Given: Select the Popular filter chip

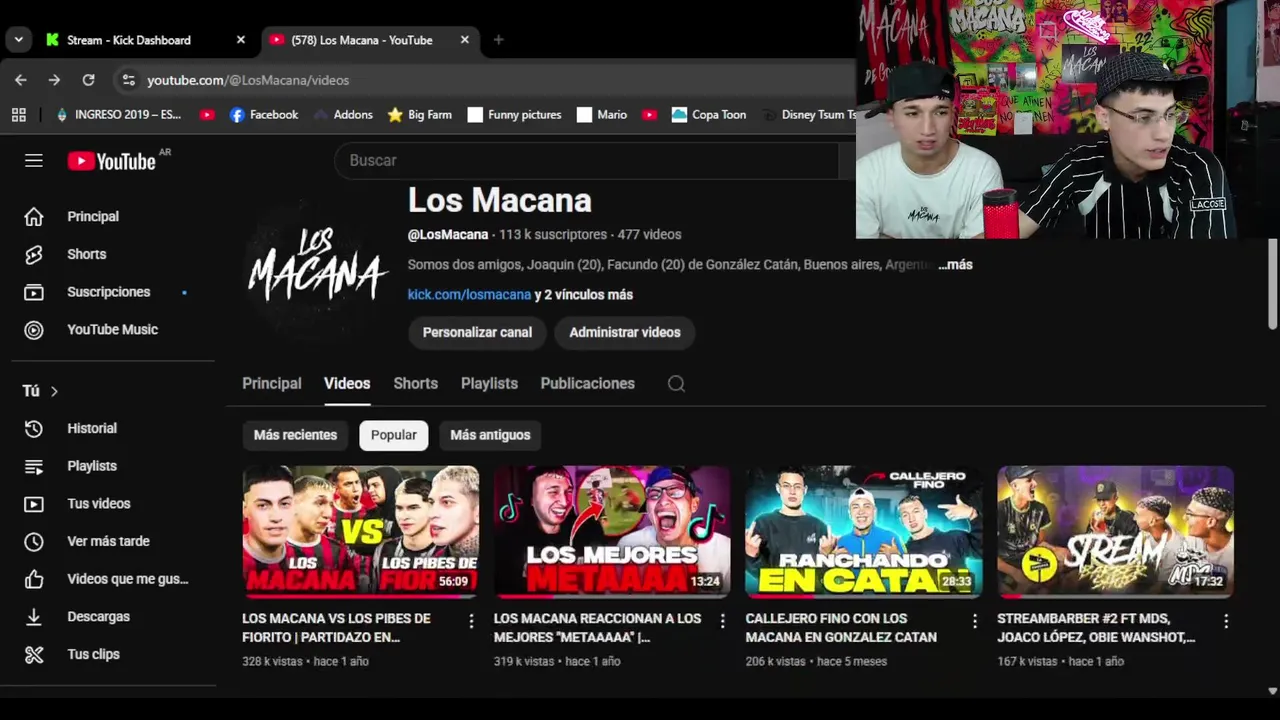Looking at the screenshot, I should [x=394, y=435].
